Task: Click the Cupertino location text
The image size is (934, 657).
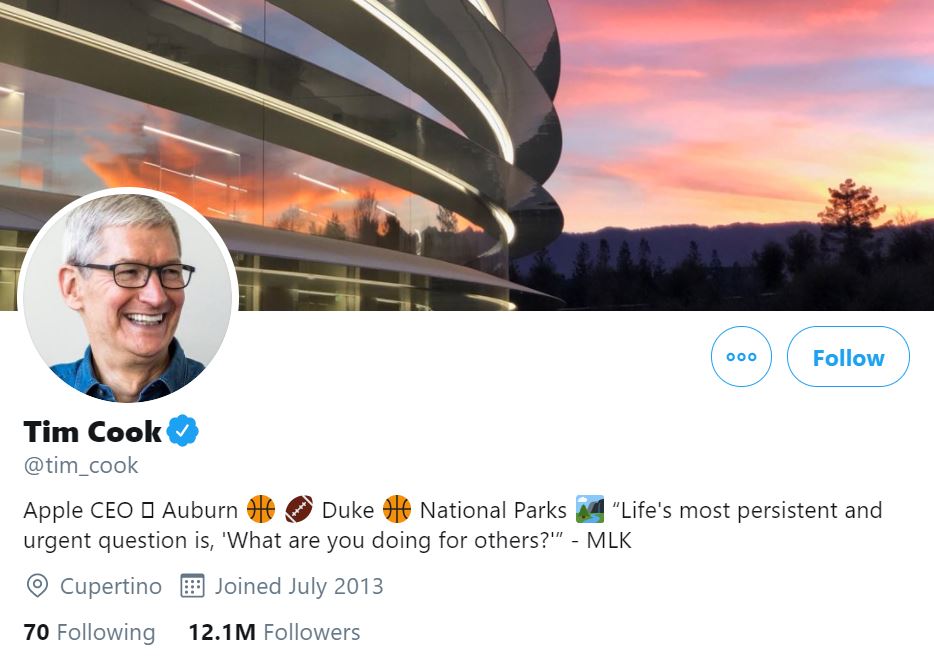Action: [x=110, y=586]
